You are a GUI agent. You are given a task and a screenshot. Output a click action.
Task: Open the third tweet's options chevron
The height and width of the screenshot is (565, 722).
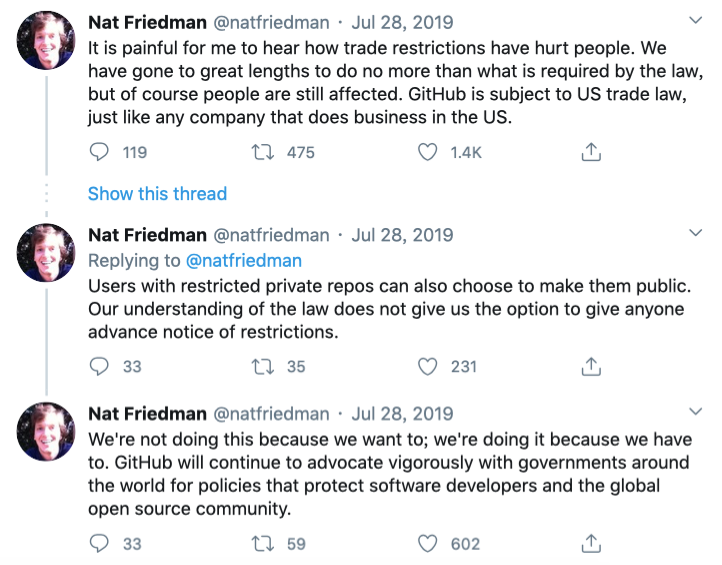click(x=697, y=412)
